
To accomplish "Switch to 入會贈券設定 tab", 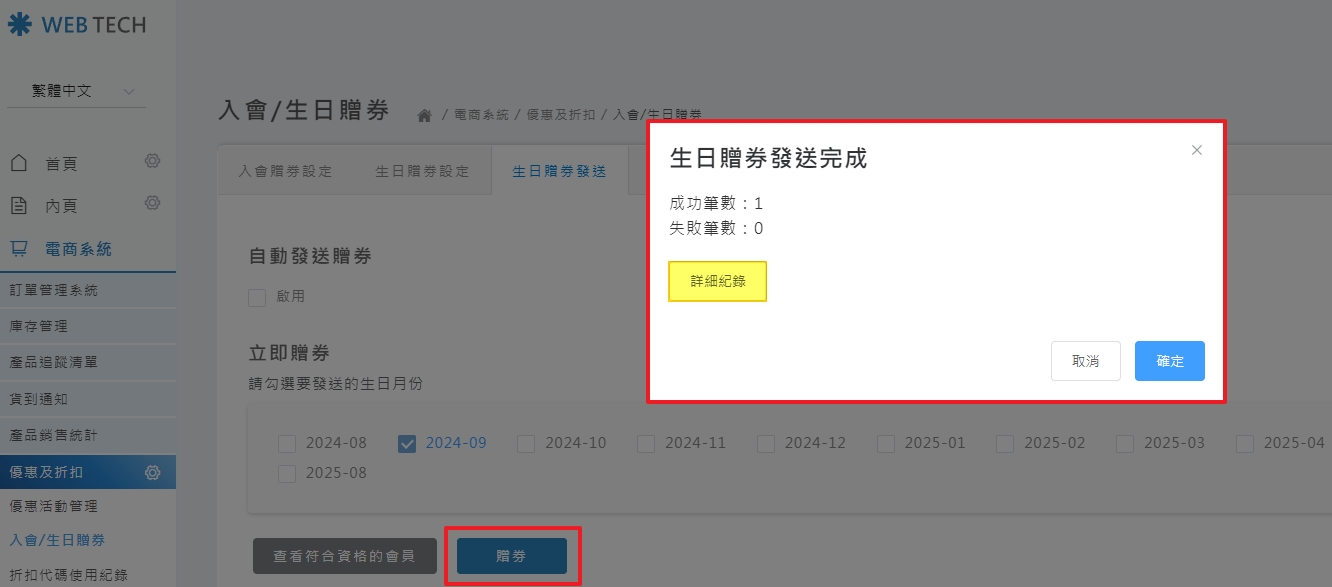I will [285, 171].
